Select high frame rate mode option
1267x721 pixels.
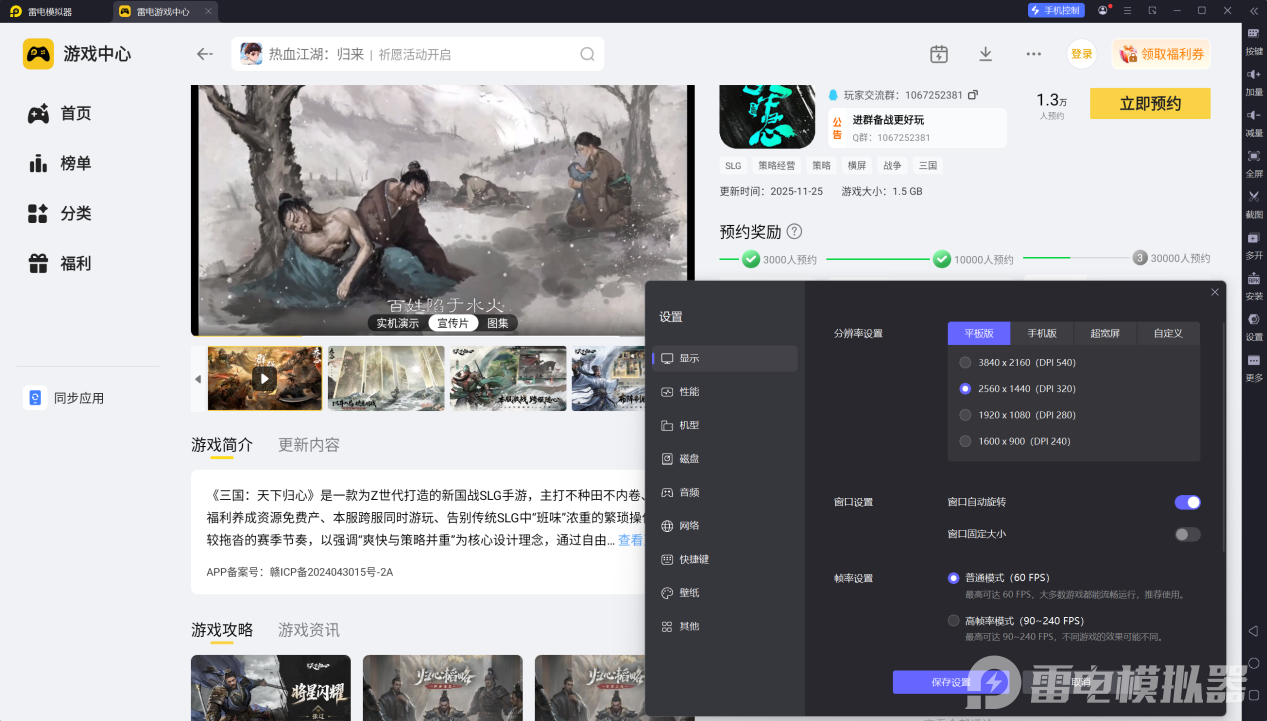(x=953, y=621)
